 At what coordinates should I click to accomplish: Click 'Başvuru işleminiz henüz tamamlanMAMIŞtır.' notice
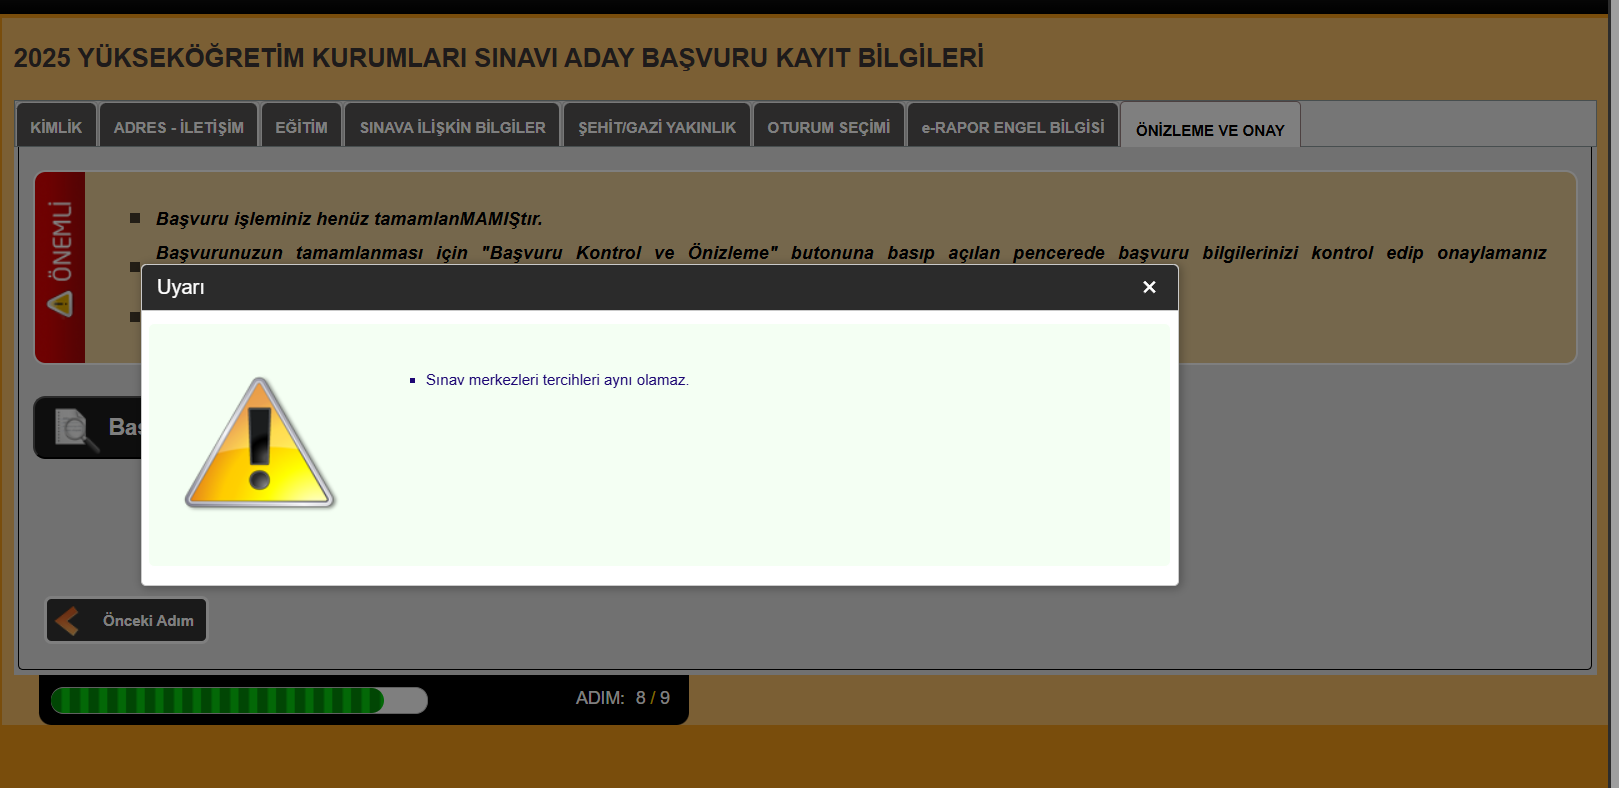[349, 219]
